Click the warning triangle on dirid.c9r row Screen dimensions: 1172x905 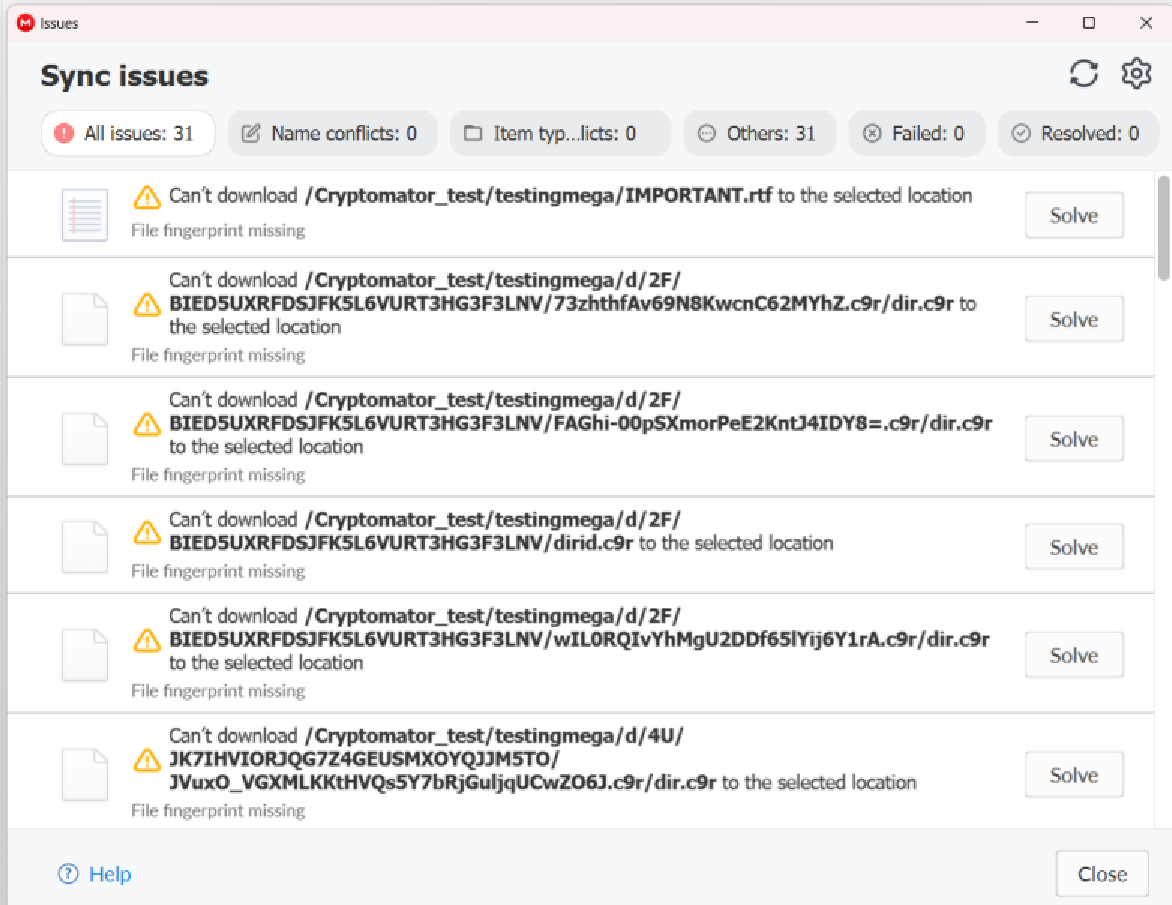[x=147, y=532]
